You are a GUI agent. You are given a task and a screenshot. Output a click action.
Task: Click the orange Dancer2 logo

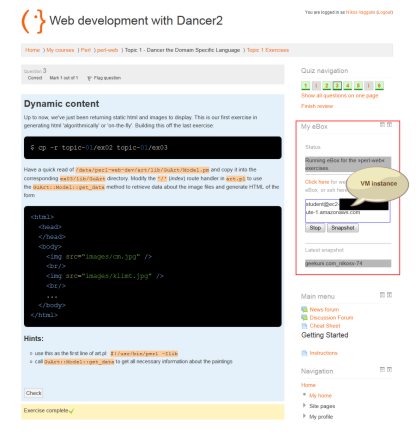pos(33,21)
